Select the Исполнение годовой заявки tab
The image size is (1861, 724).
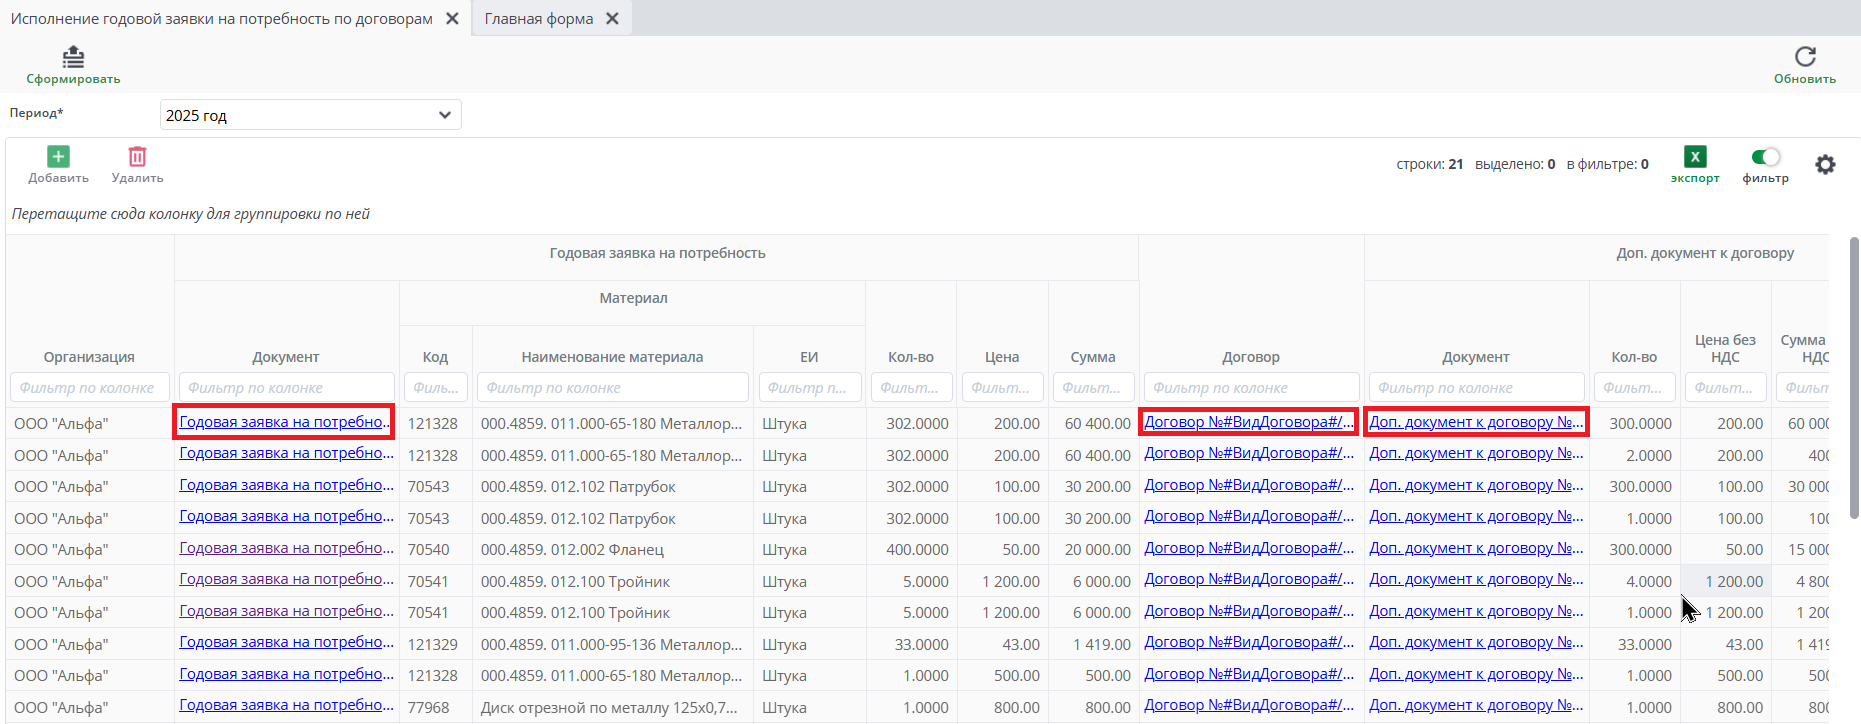221,19
